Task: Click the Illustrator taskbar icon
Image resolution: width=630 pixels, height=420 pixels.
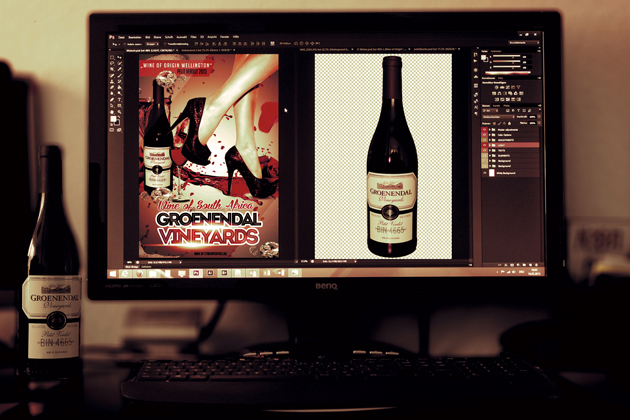Action: [x=210, y=273]
